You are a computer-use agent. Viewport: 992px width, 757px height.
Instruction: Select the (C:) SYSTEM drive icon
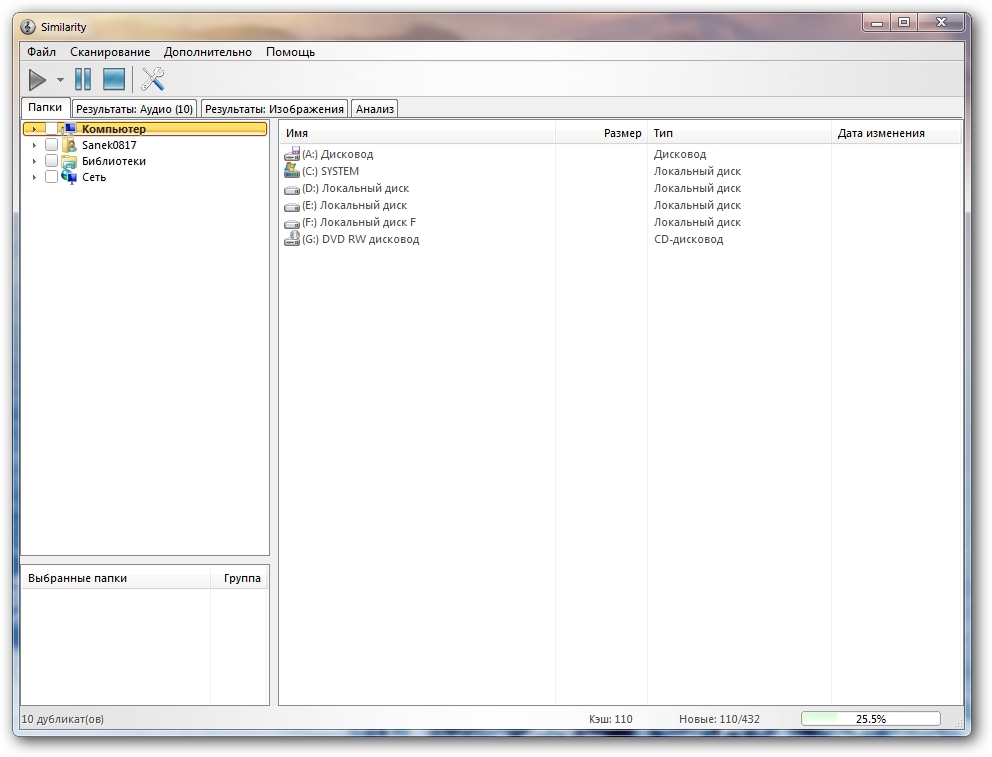292,171
